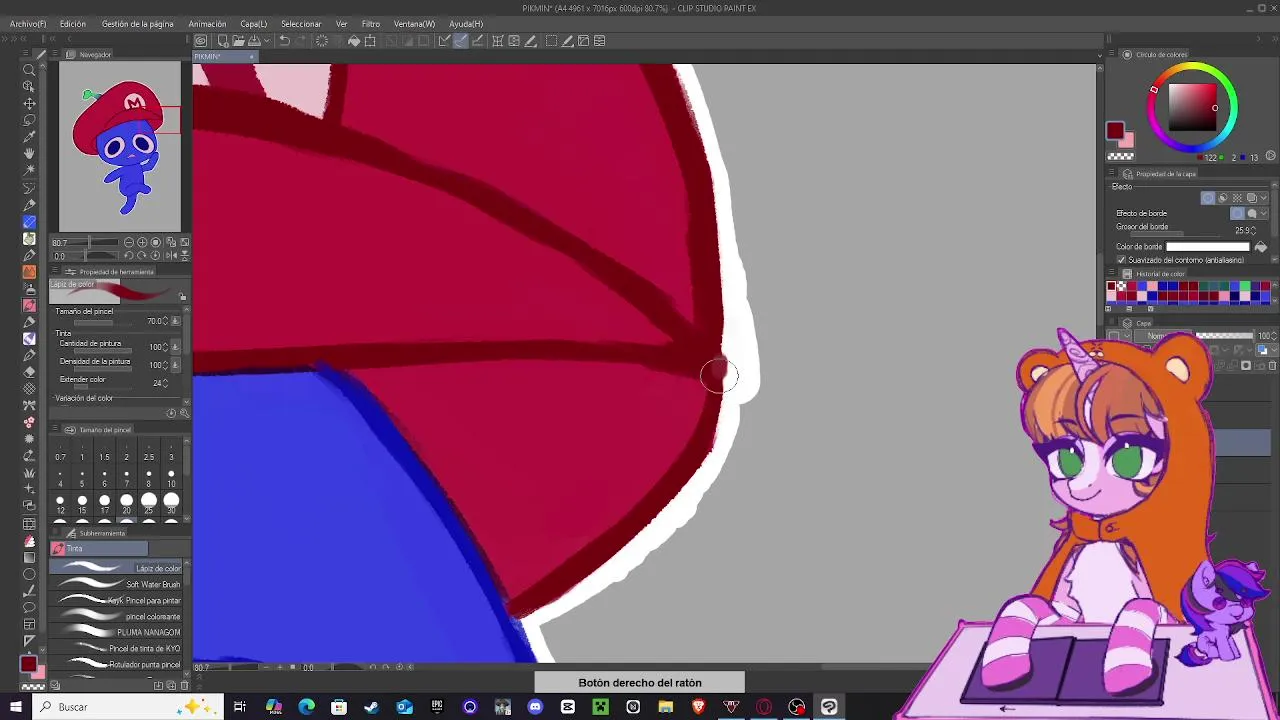
Task: Click the Save icon in command bar
Action: point(255,41)
